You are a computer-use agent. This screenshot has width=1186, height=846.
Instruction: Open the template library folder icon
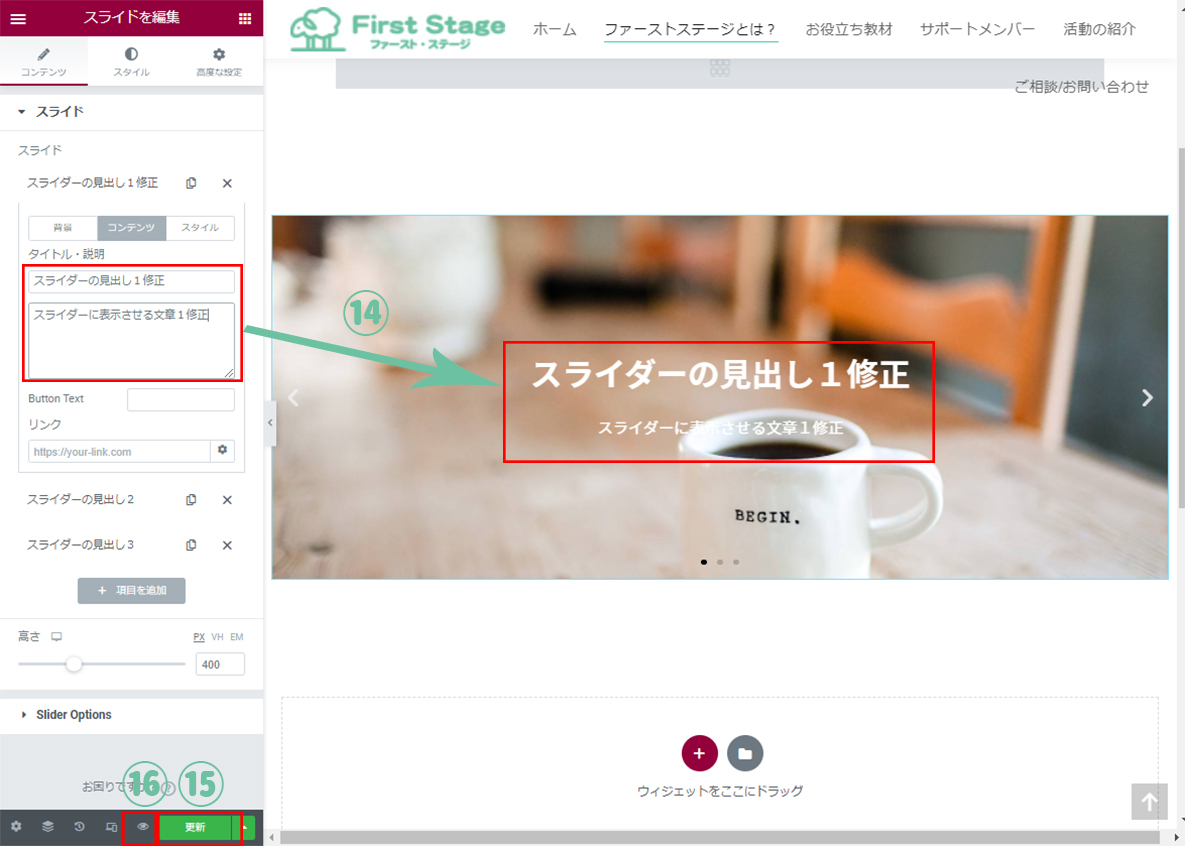[x=745, y=753]
